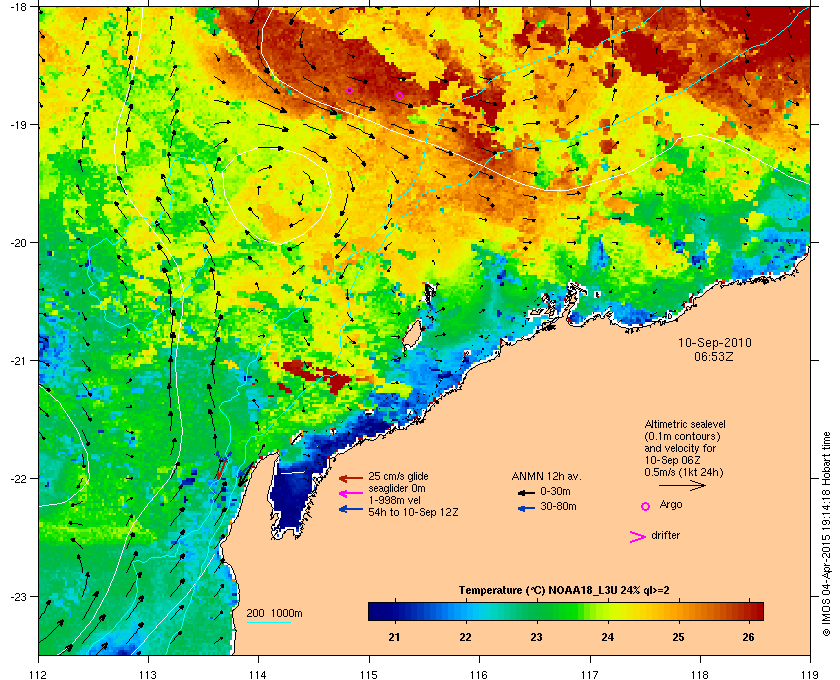Click the colorbar tick label 22
The image size is (840, 680).
coord(466,637)
